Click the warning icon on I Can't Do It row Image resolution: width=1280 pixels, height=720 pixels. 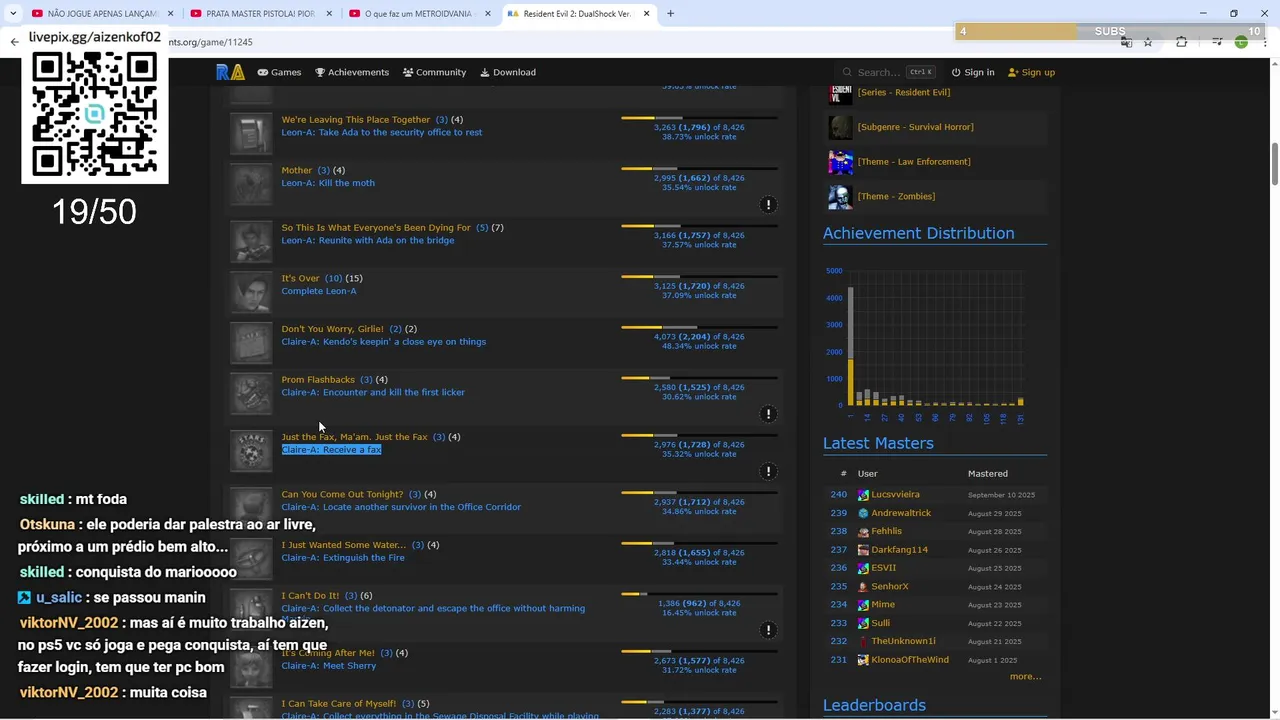768,630
